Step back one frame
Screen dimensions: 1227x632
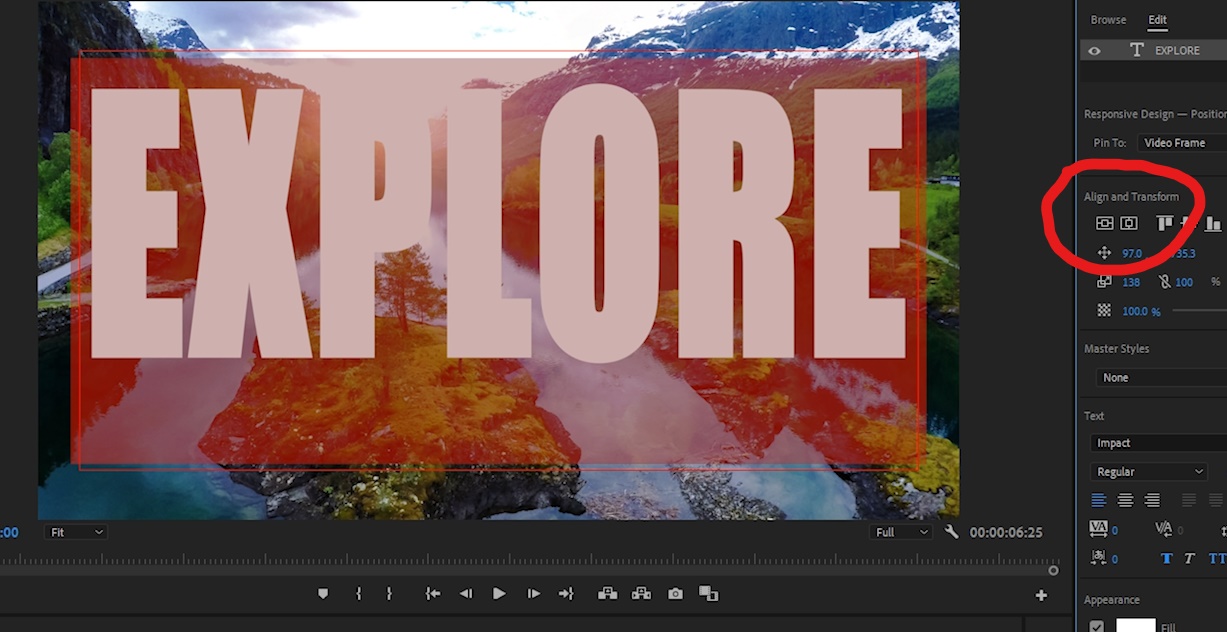click(466, 594)
